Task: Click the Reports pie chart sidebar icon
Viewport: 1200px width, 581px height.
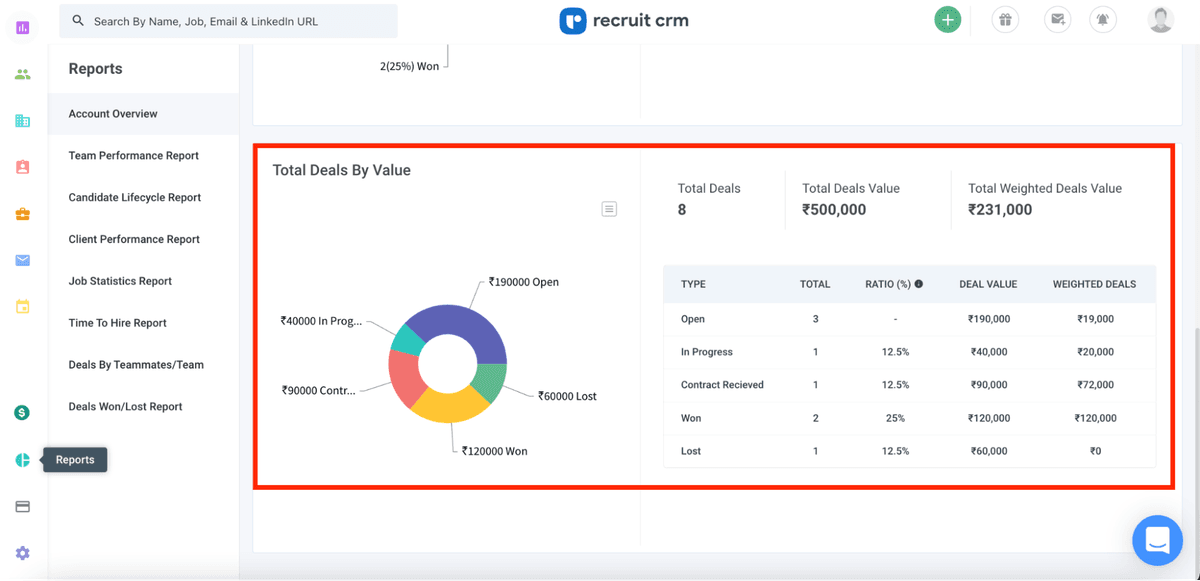Action: click(22, 460)
